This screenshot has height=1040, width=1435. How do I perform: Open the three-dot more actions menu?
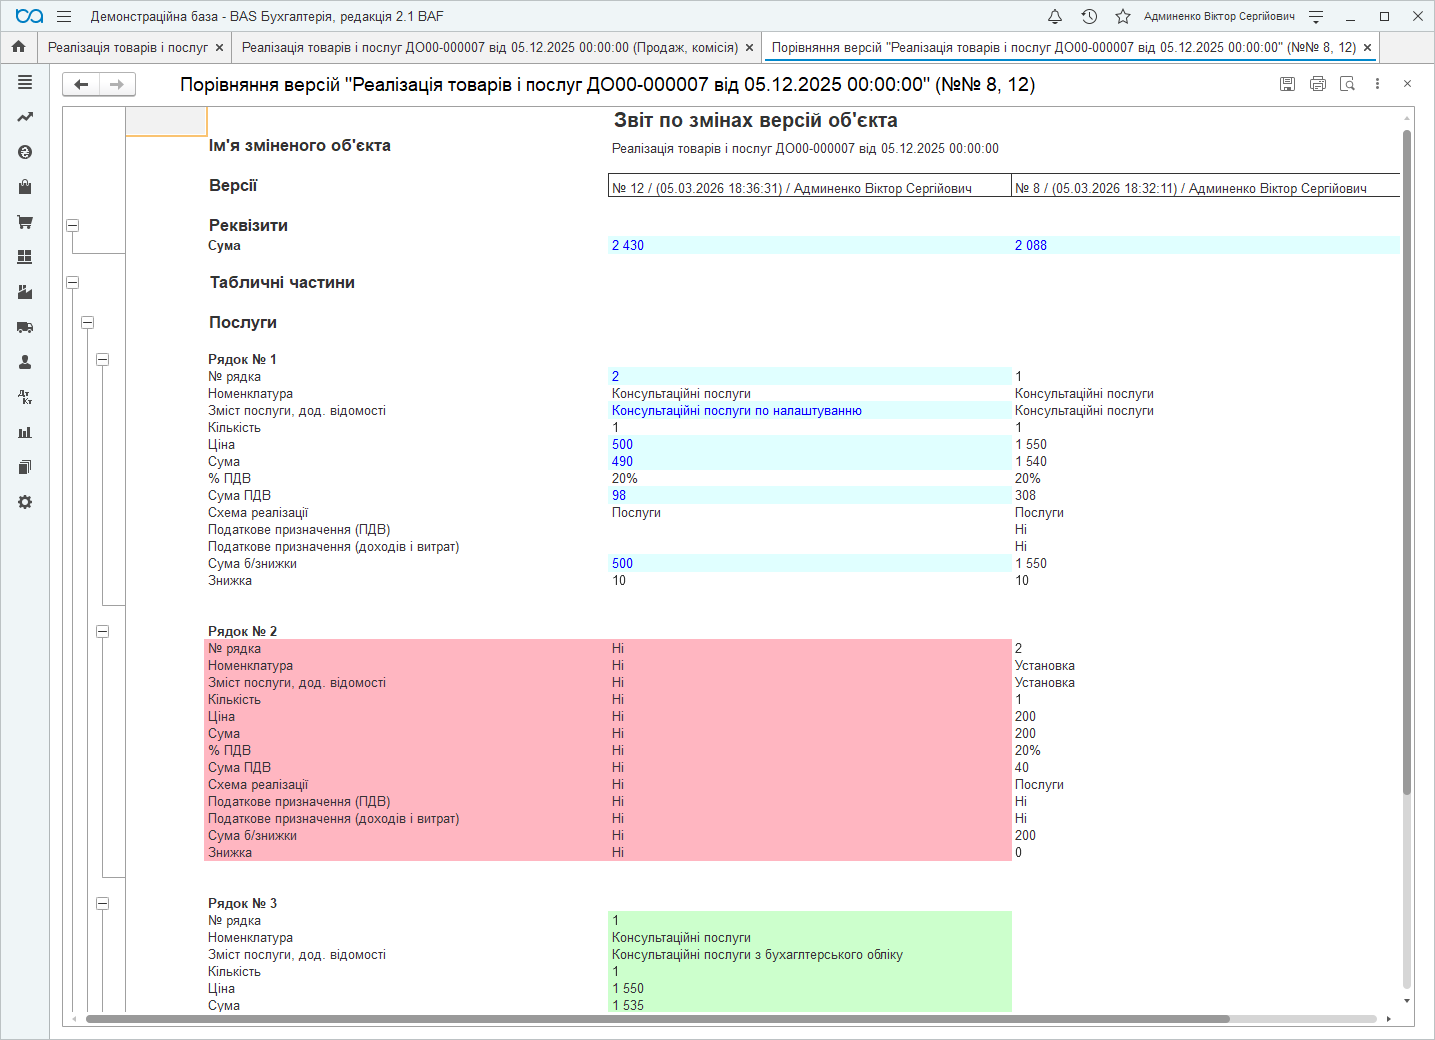click(1377, 84)
